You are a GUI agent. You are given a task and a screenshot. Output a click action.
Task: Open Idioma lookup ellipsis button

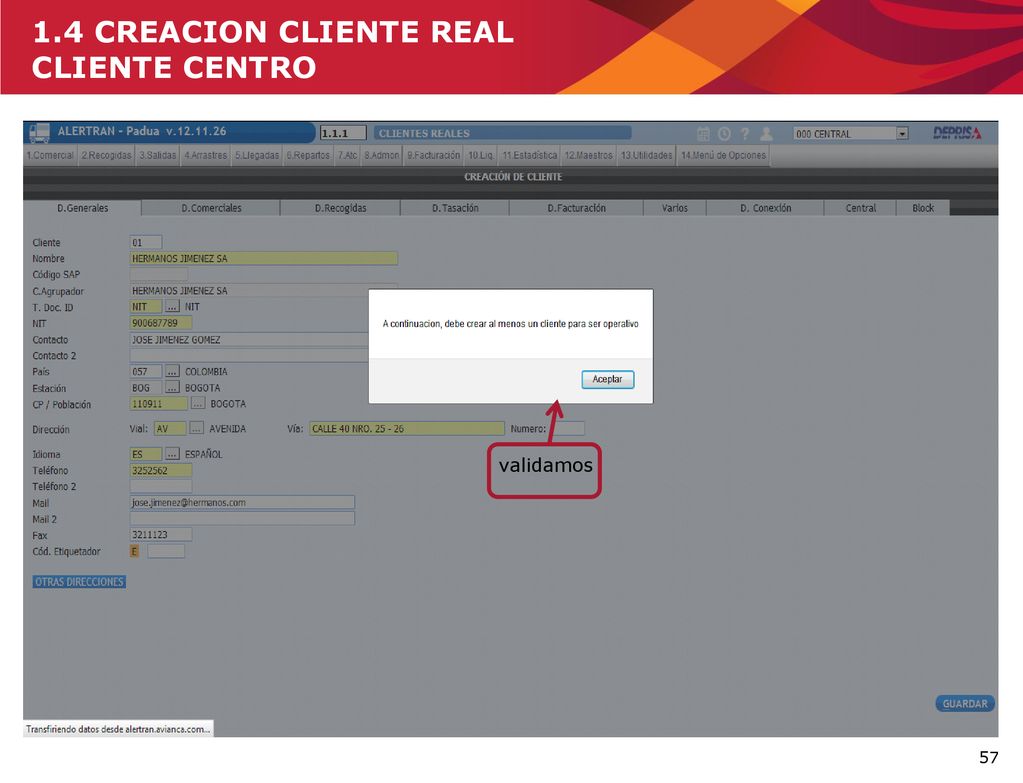tap(172, 453)
